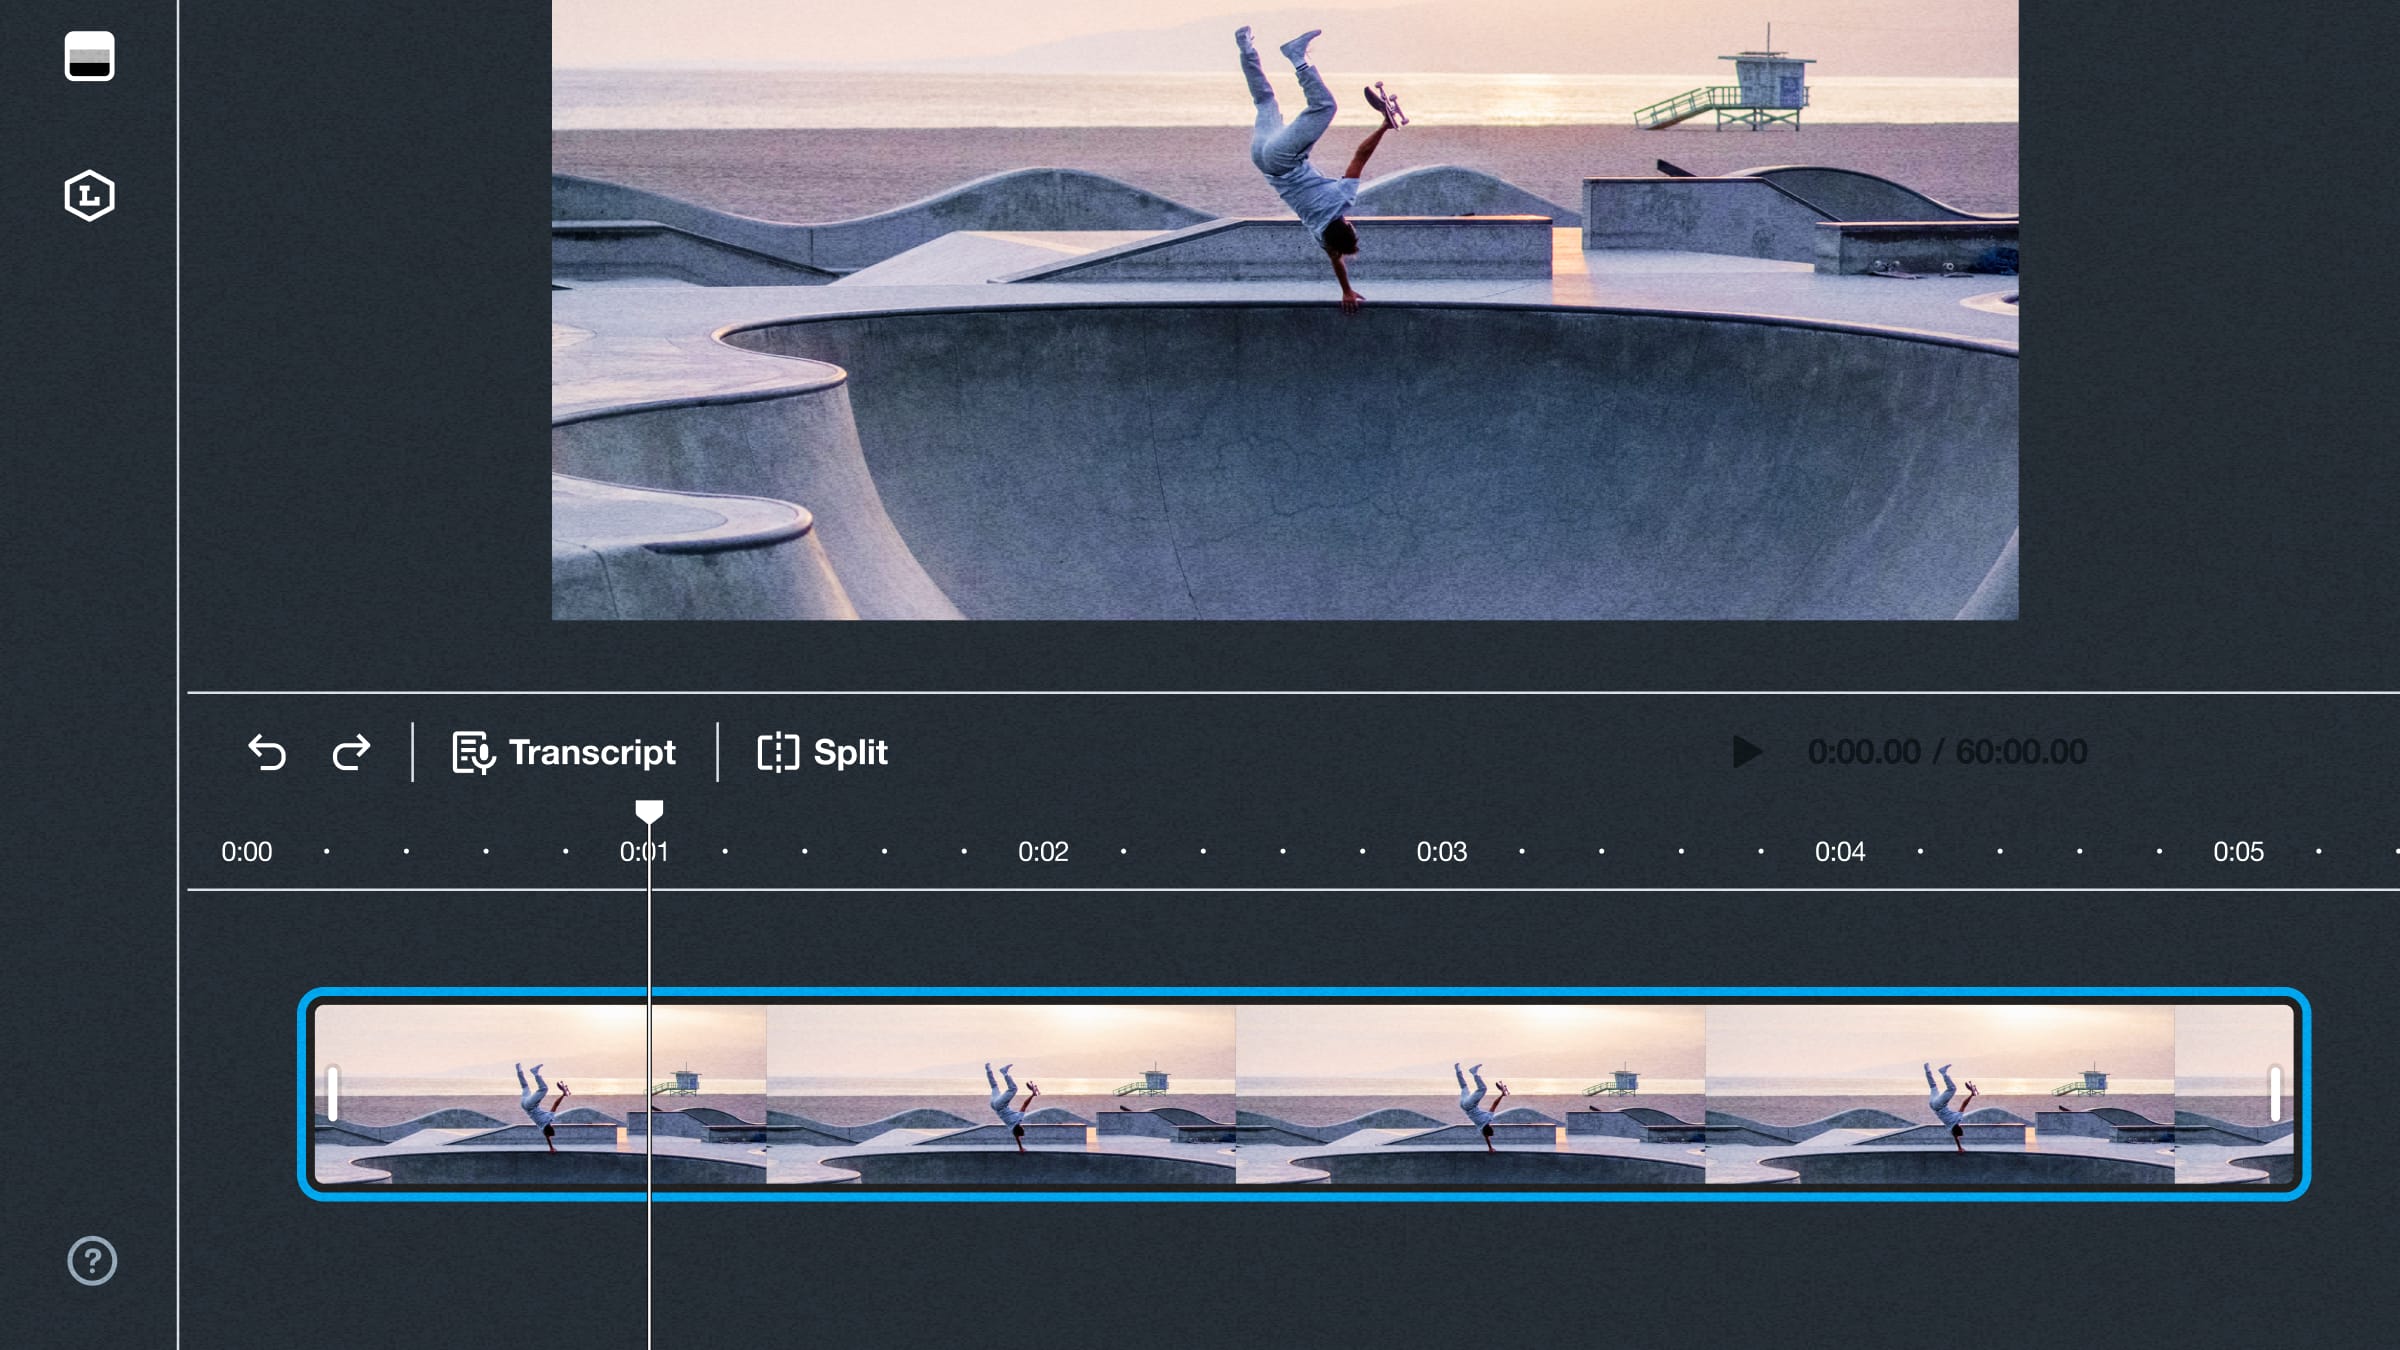Viewport: 2400px width, 1350px height.
Task: Jump to the 0:04 mark on the ruler
Action: [1839, 852]
